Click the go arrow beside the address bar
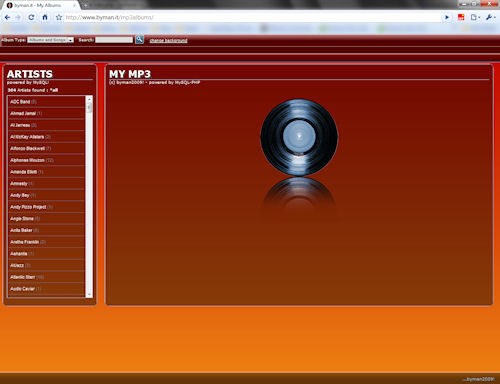This screenshot has height=384, width=500. click(447, 17)
